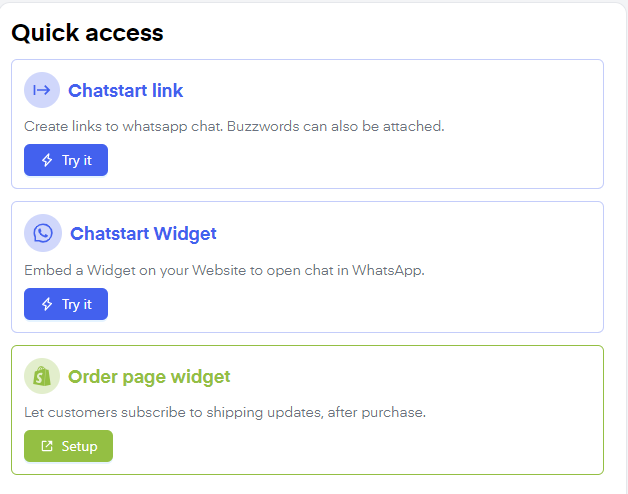The width and height of the screenshot is (628, 494).
Task: Click the Shopify bag icon
Action: coord(42,376)
